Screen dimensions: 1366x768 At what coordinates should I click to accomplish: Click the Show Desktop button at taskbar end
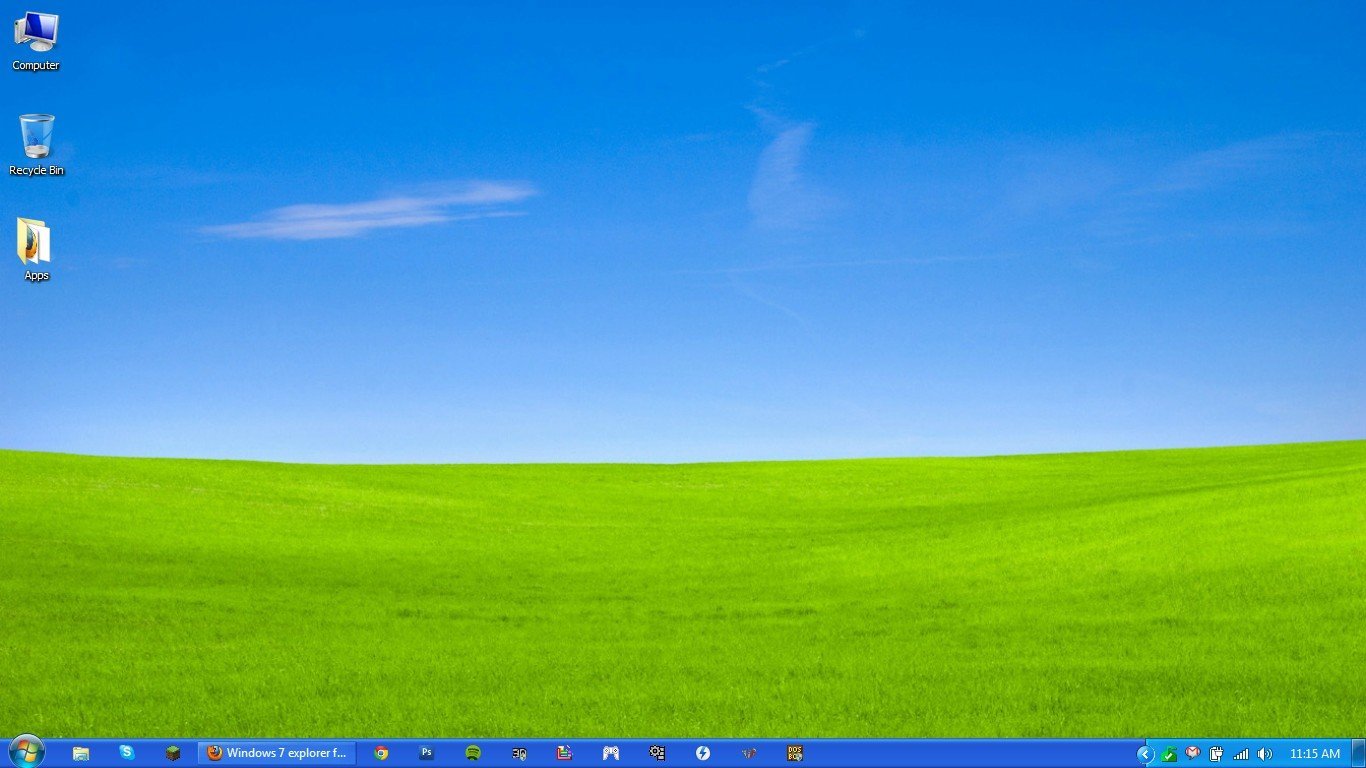[1358, 753]
